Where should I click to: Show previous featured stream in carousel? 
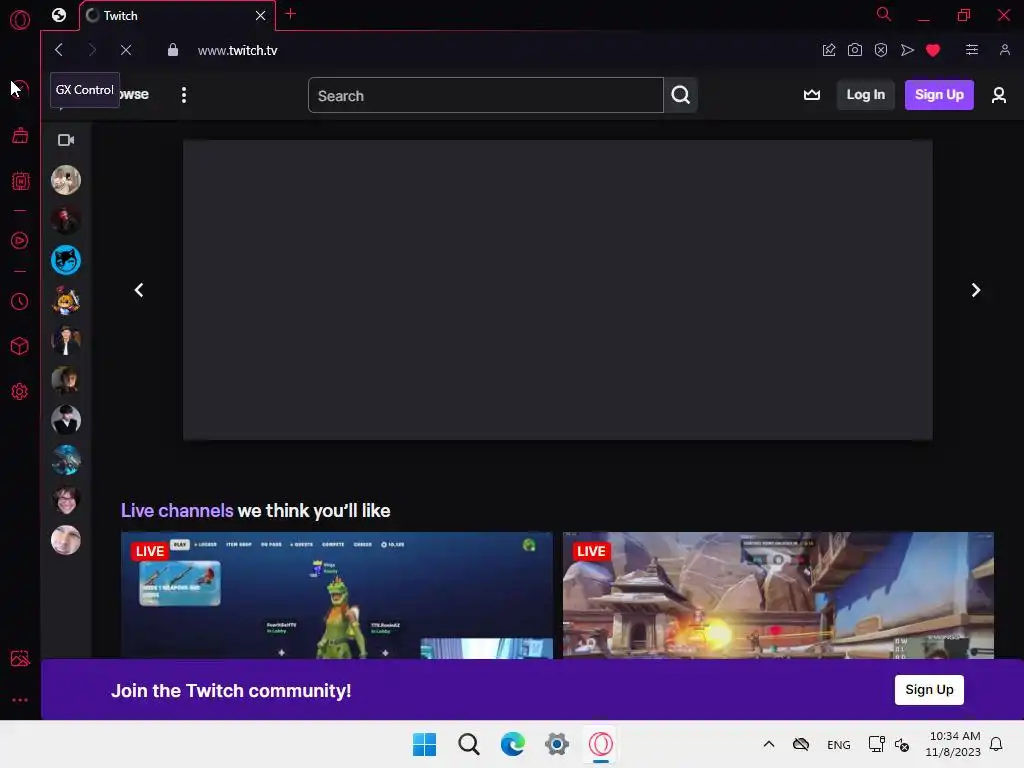tap(138, 290)
